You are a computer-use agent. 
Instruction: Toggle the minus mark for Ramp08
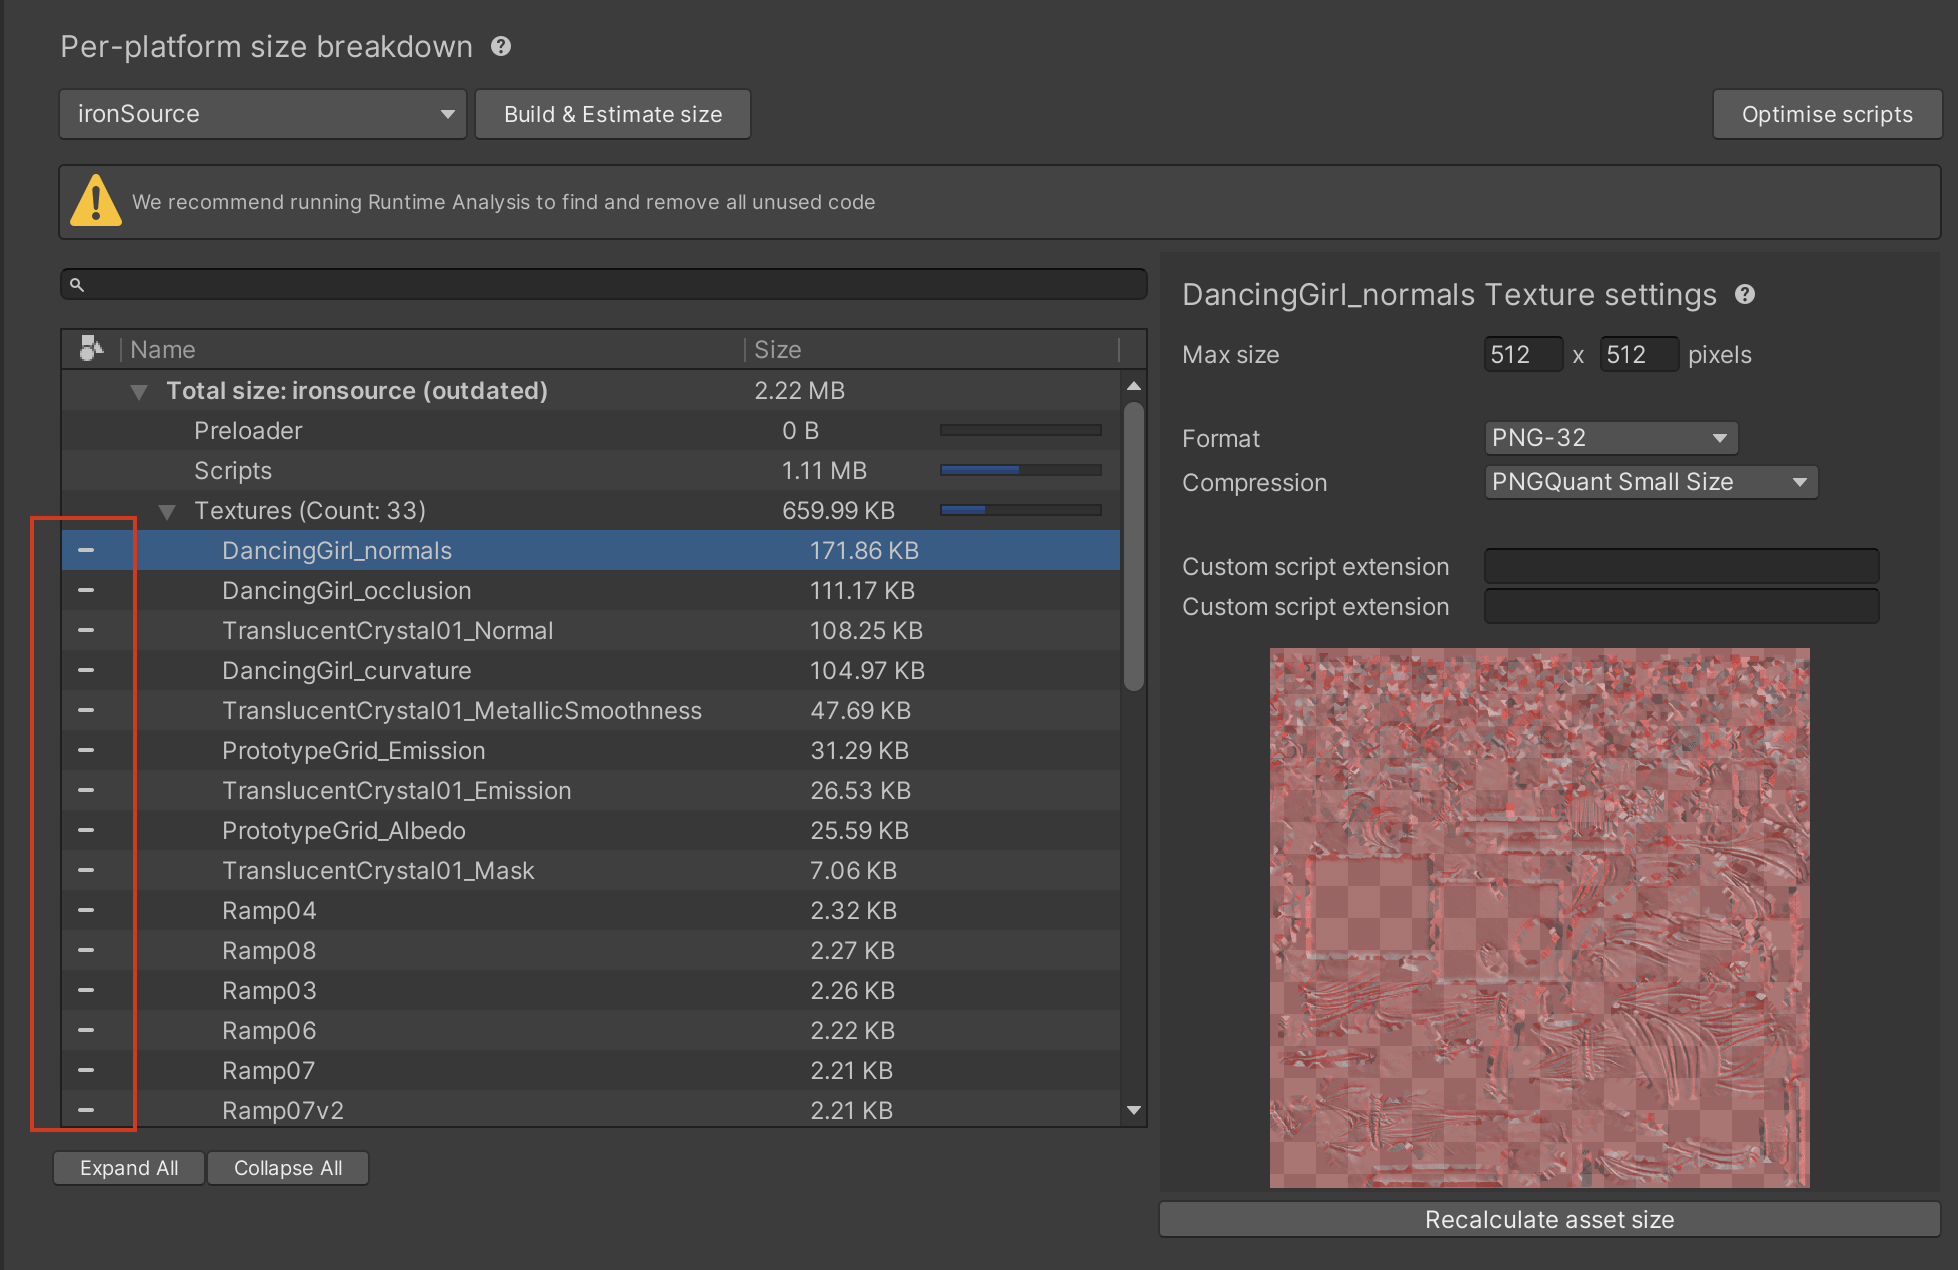tap(86, 950)
